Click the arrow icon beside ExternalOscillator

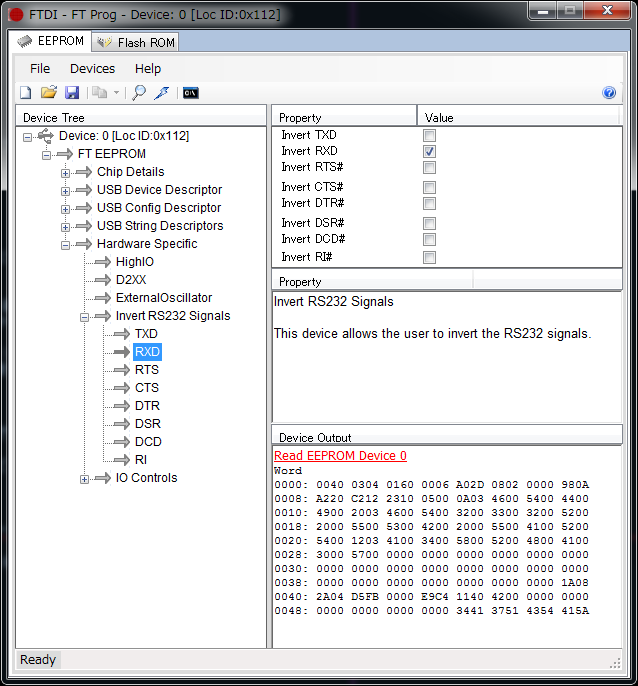pyautogui.click(x=103, y=298)
